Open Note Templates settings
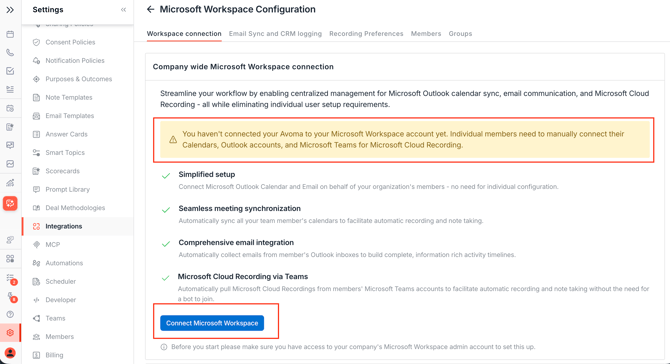This screenshot has height=364, width=670. (x=69, y=97)
